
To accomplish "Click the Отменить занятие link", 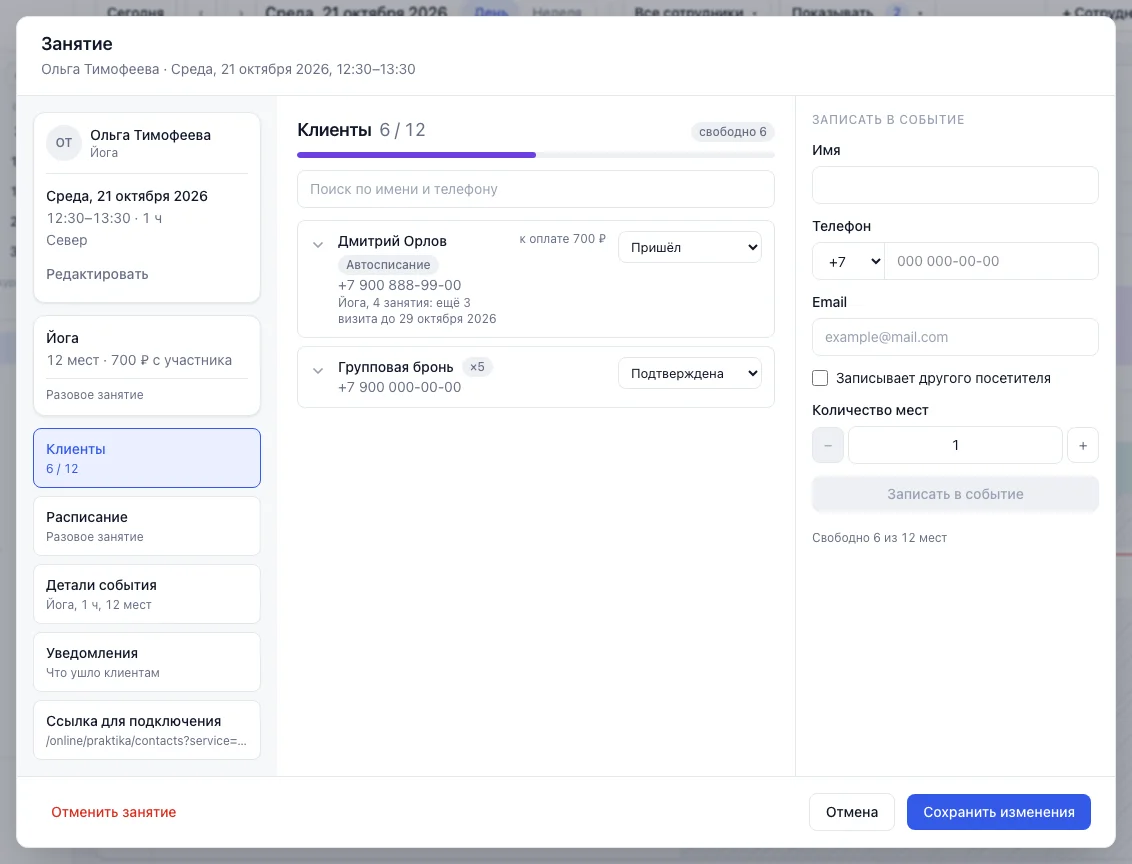I will (x=113, y=812).
